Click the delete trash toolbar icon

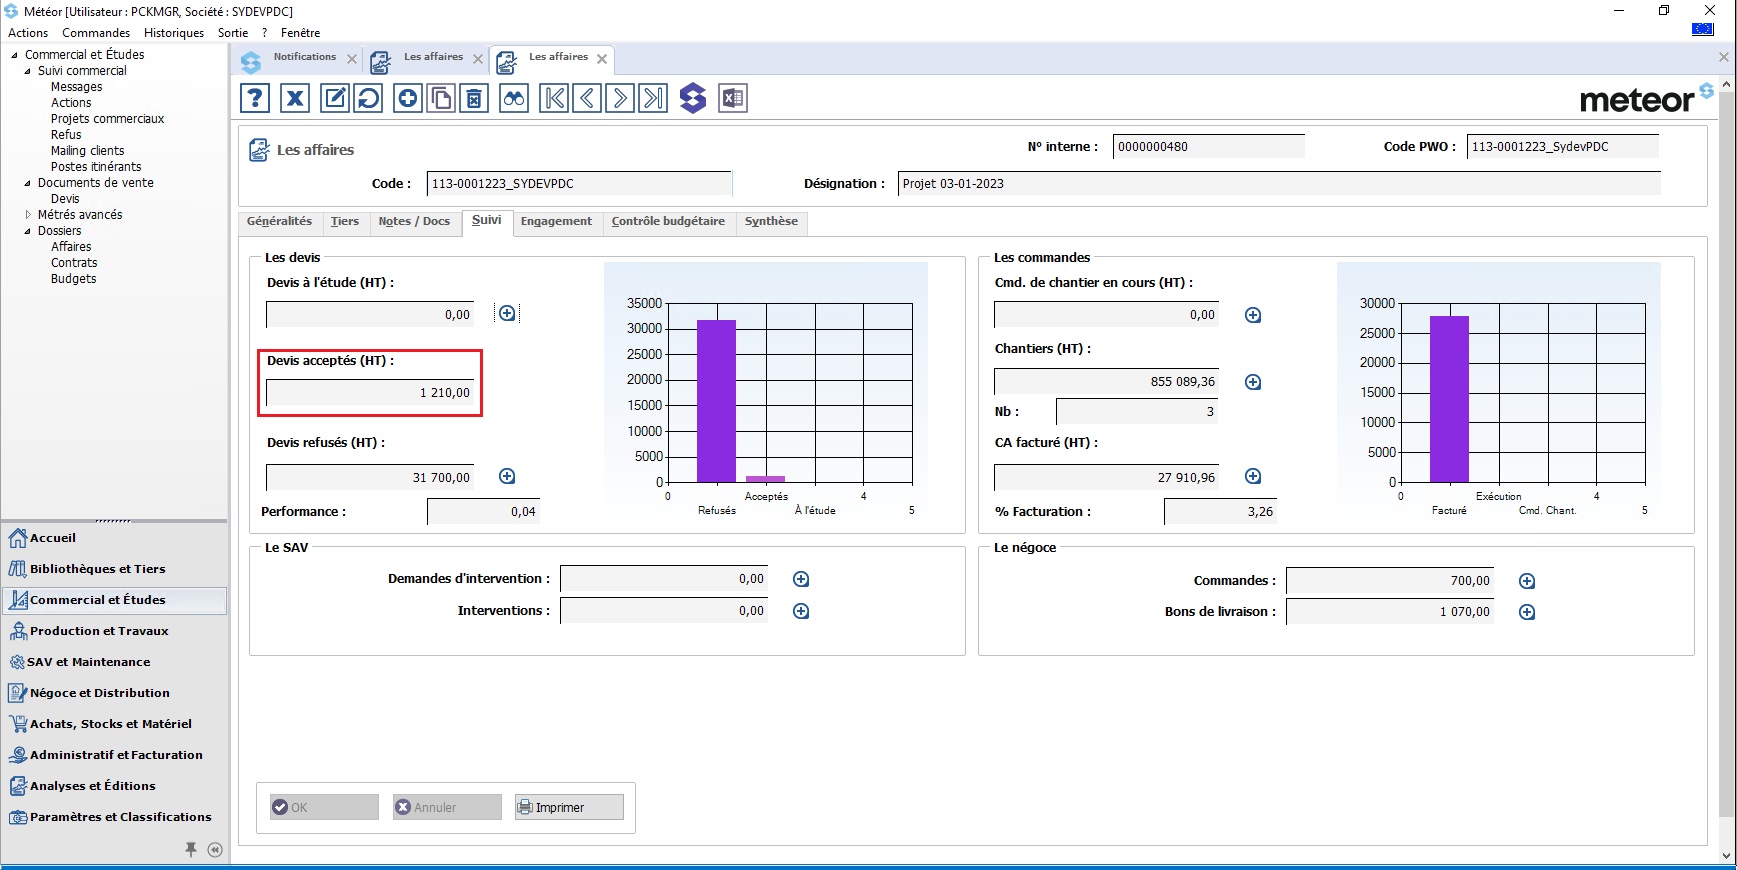tap(474, 98)
